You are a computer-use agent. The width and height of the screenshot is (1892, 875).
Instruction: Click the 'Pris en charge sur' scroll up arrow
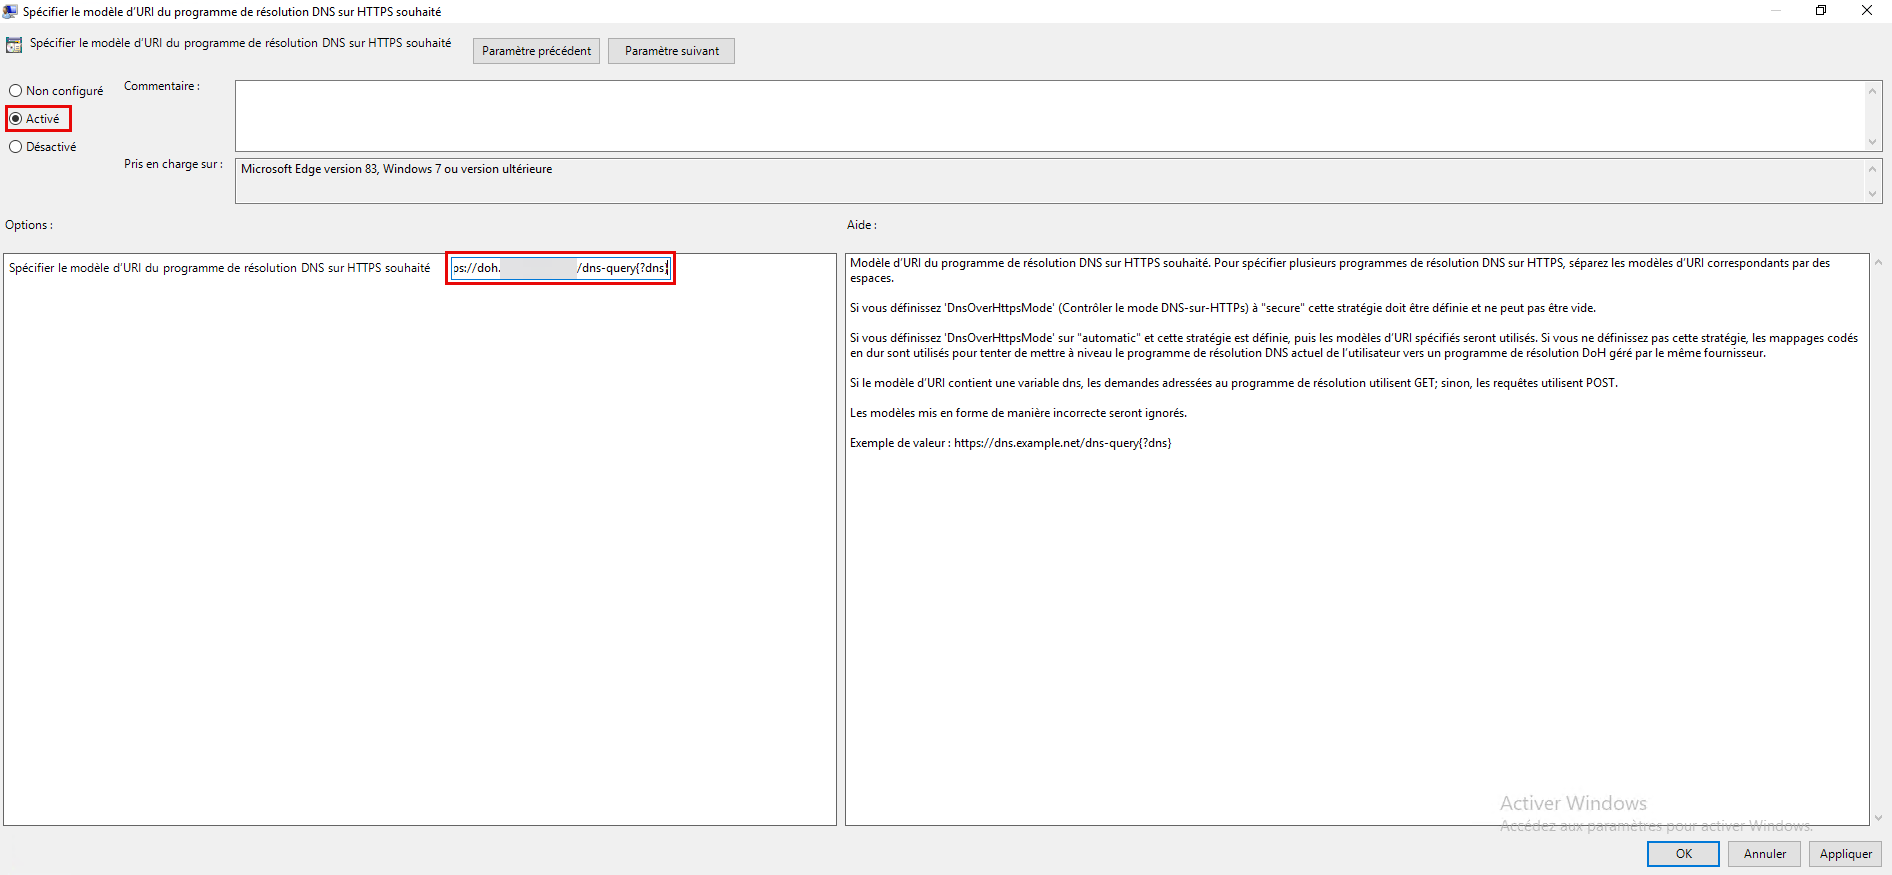tap(1873, 168)
